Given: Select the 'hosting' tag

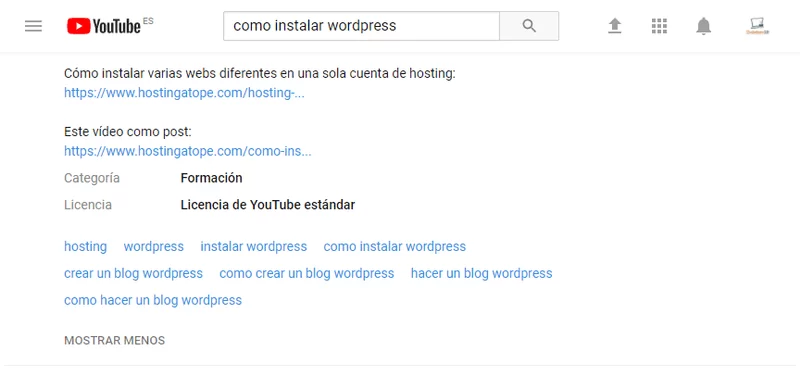Looking at the screenshot, I should tap(86, 247).
